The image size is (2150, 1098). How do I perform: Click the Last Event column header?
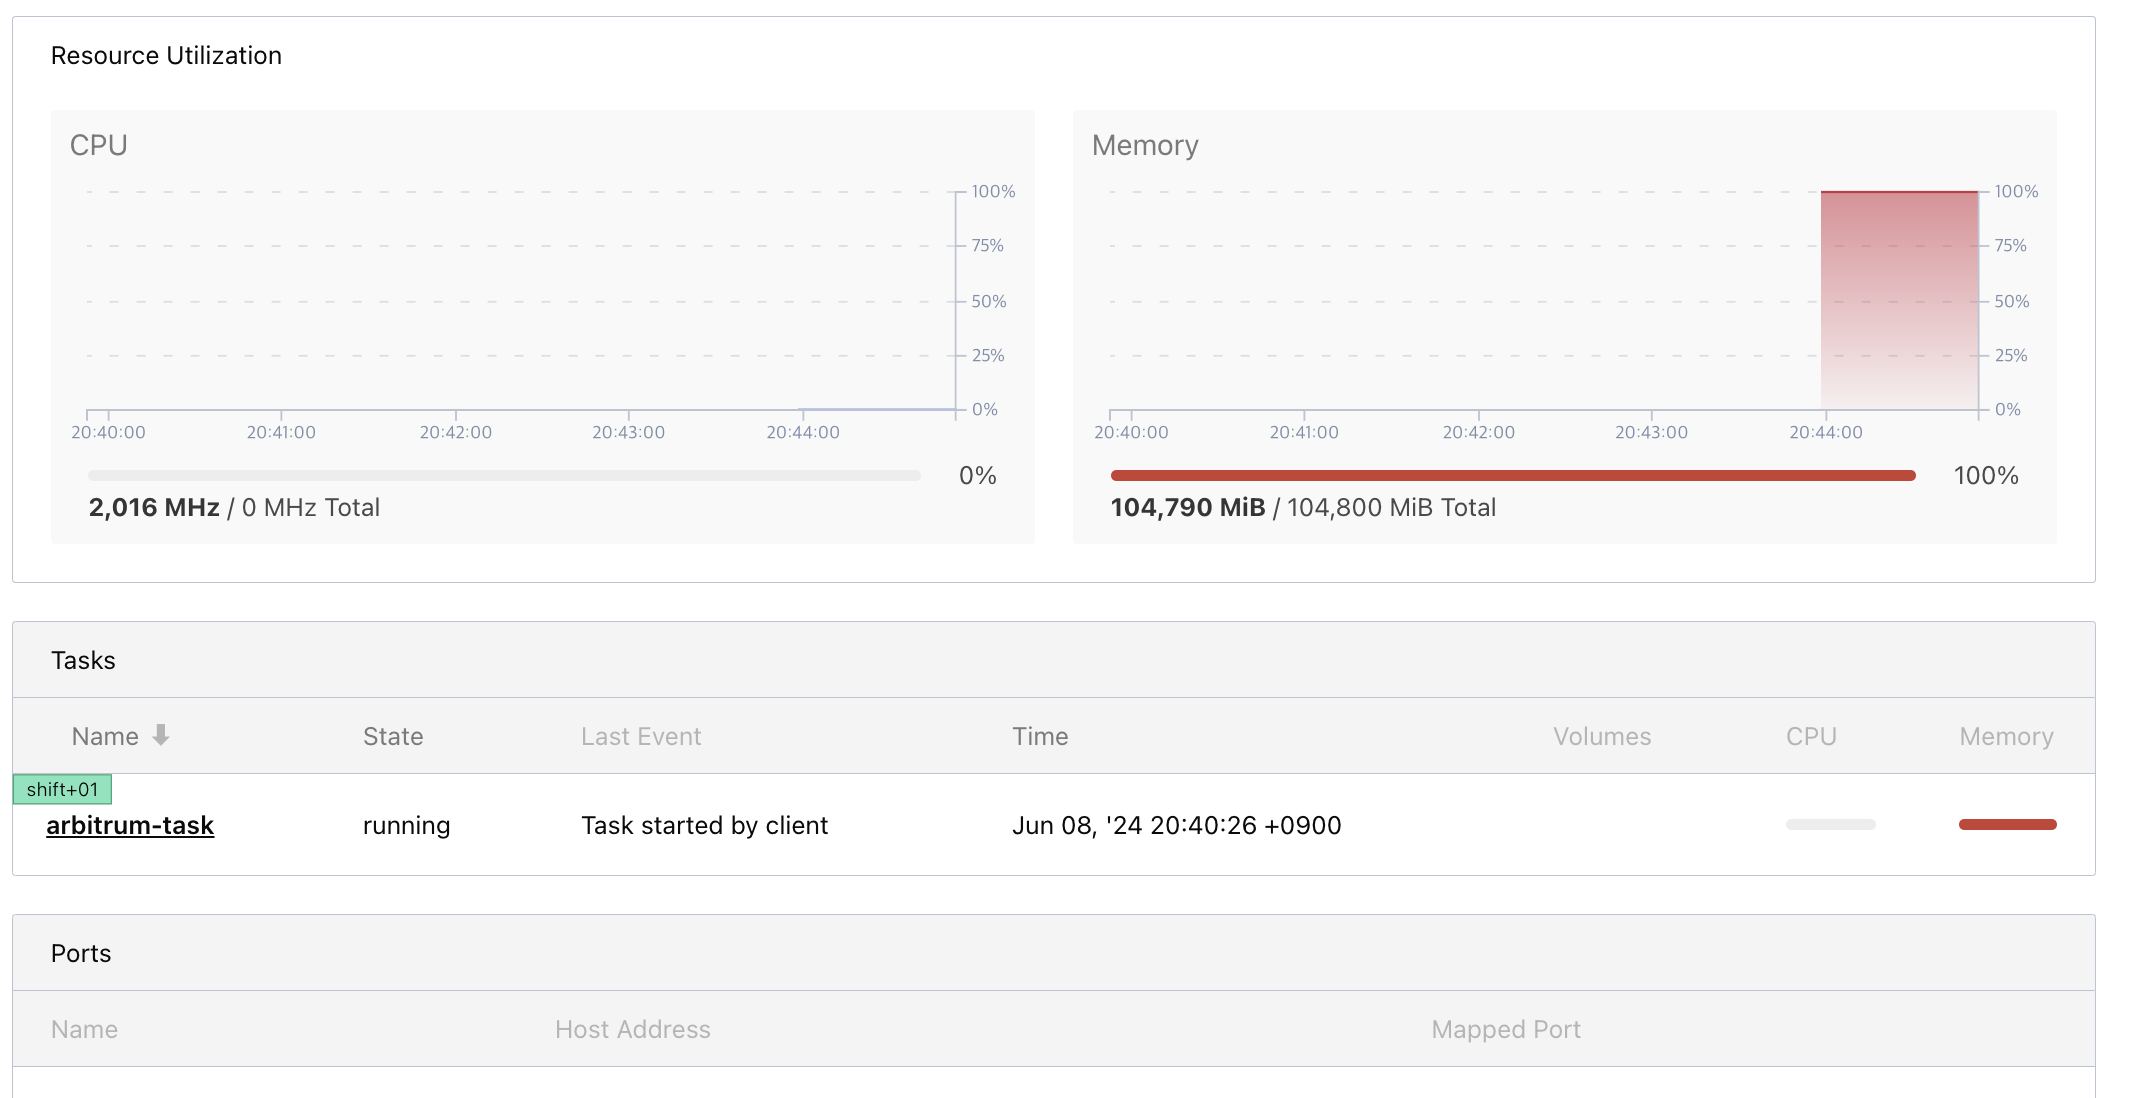641,737
